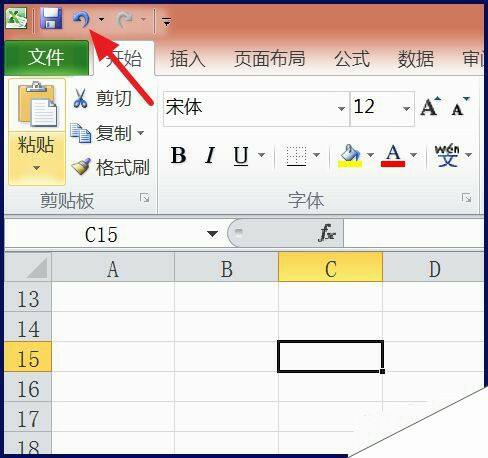
Task: Apply red font color A
Action: point(393,155)
